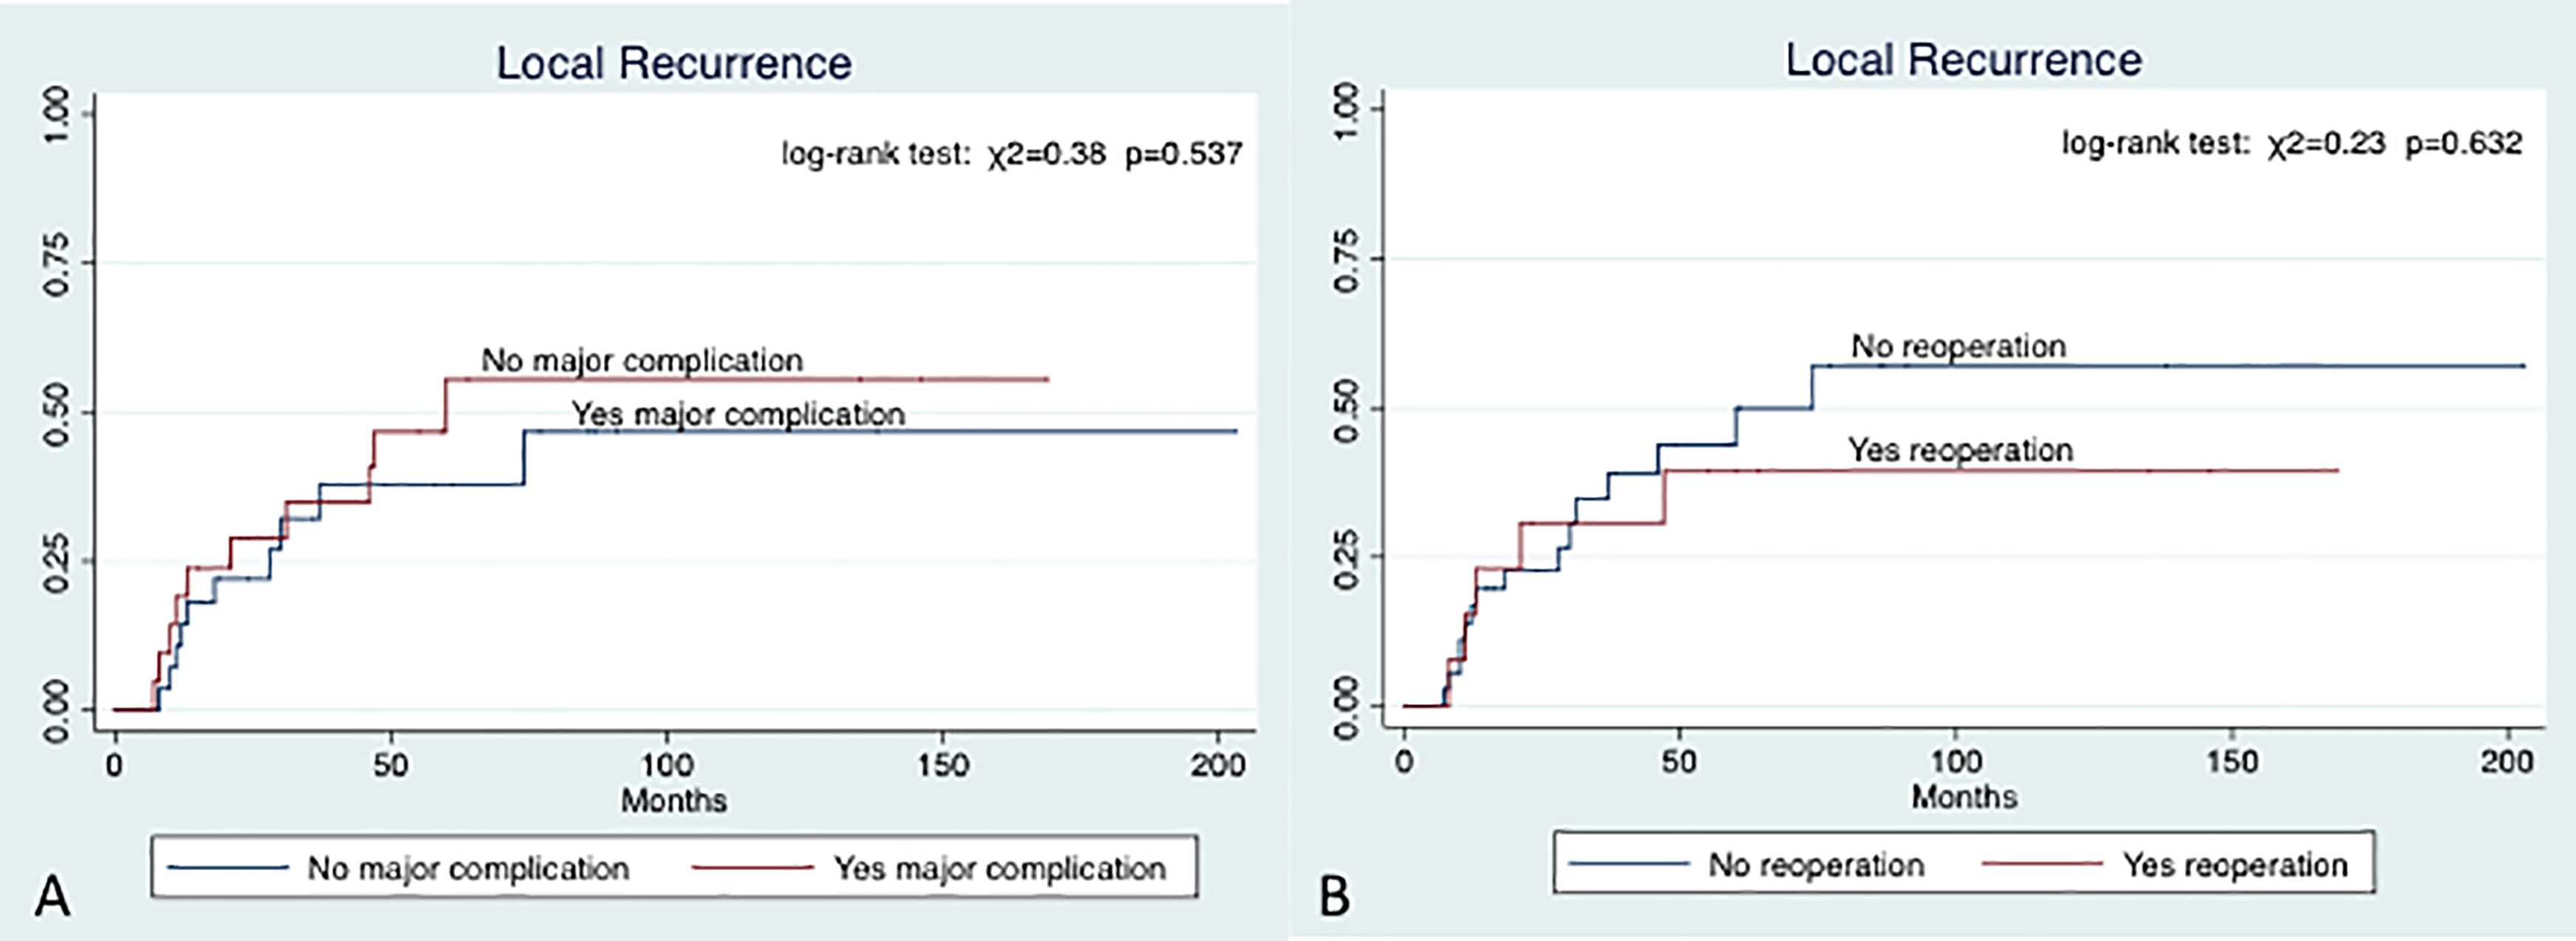
Task: Click the No major complication curve label
Action: (642, 360)
